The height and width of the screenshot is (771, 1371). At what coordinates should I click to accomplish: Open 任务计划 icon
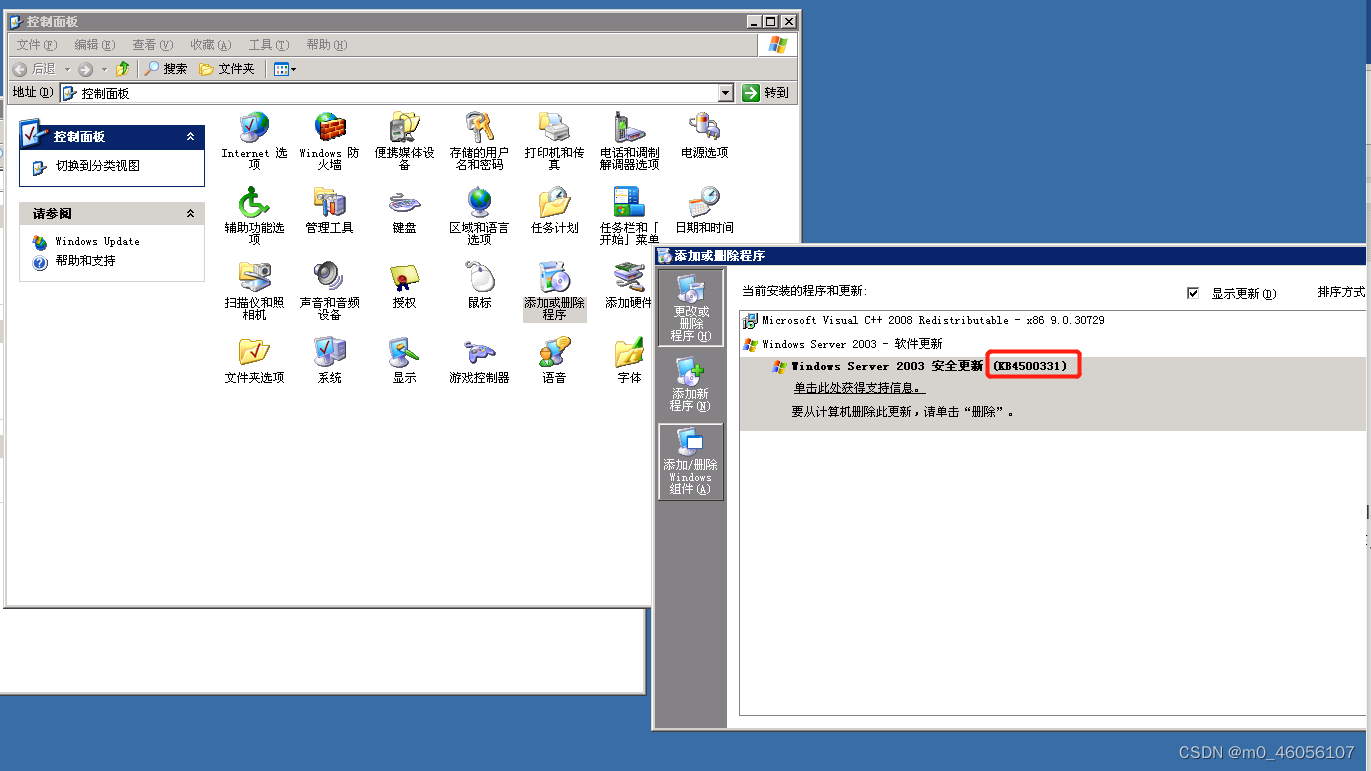554,211
